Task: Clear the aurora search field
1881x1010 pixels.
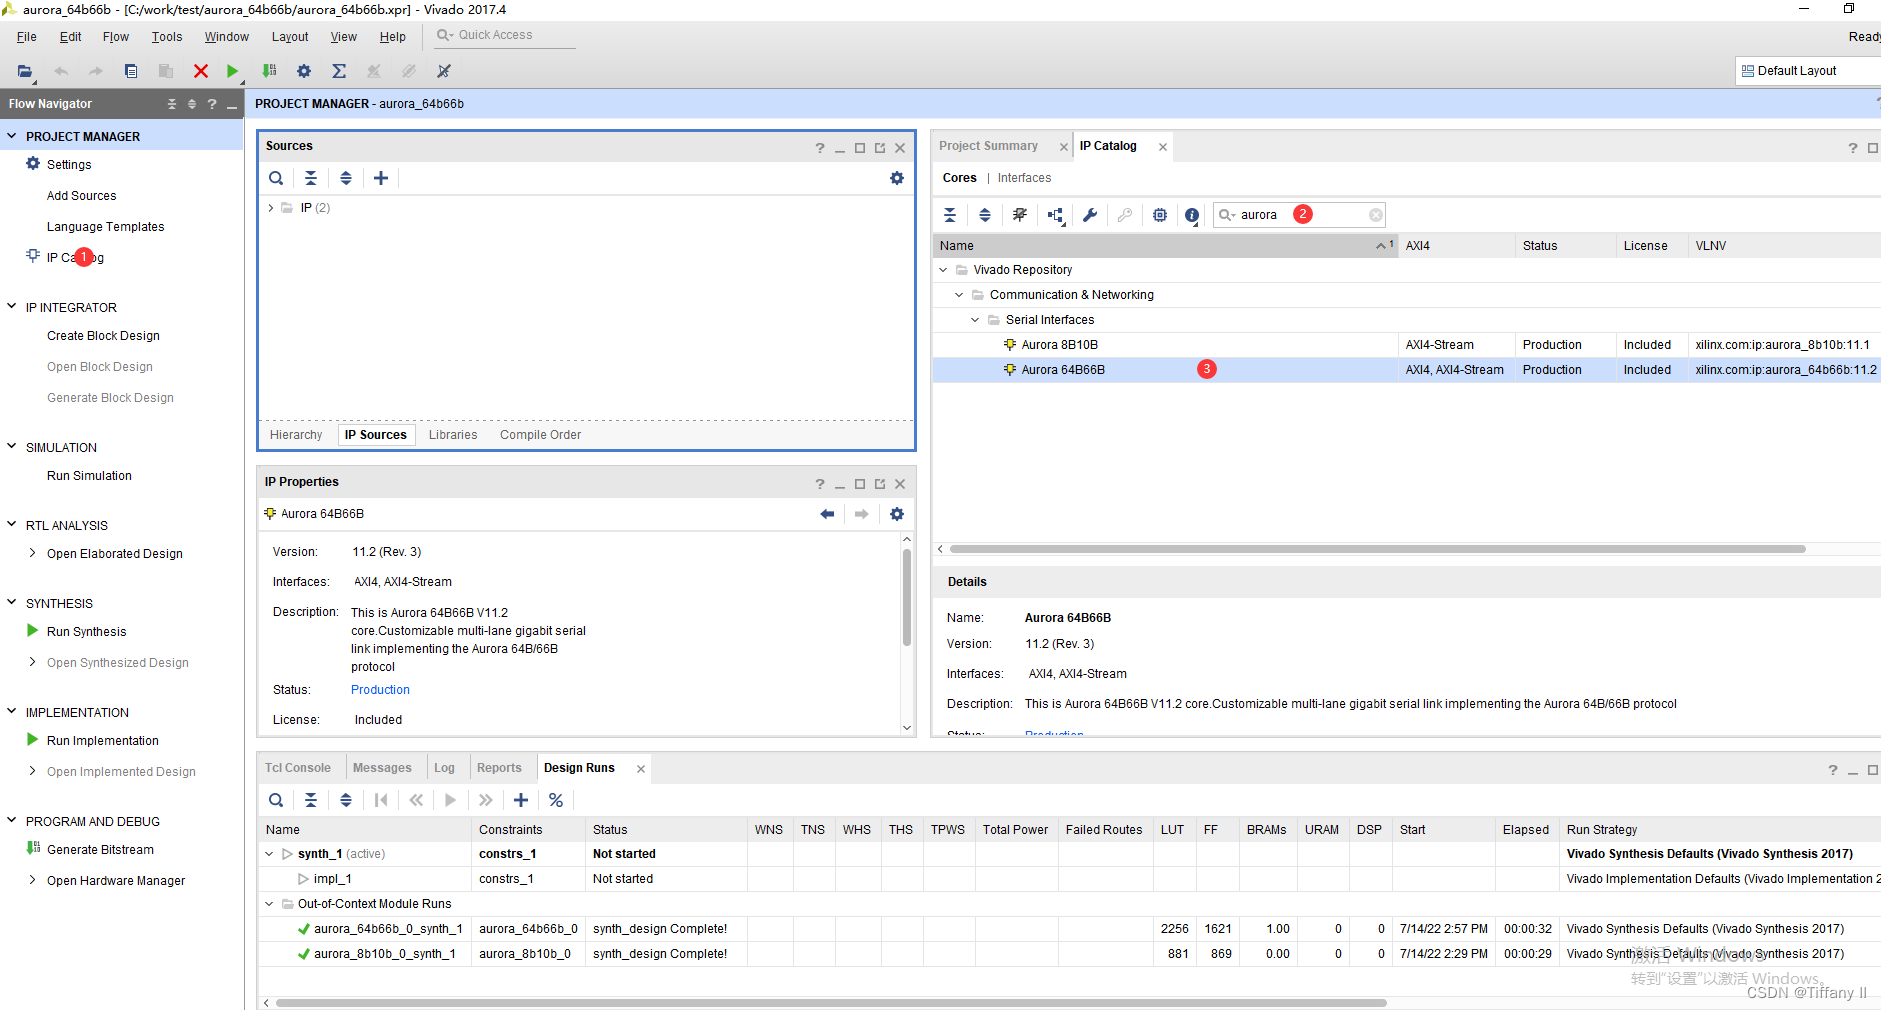Action: tap(1376, 215)
